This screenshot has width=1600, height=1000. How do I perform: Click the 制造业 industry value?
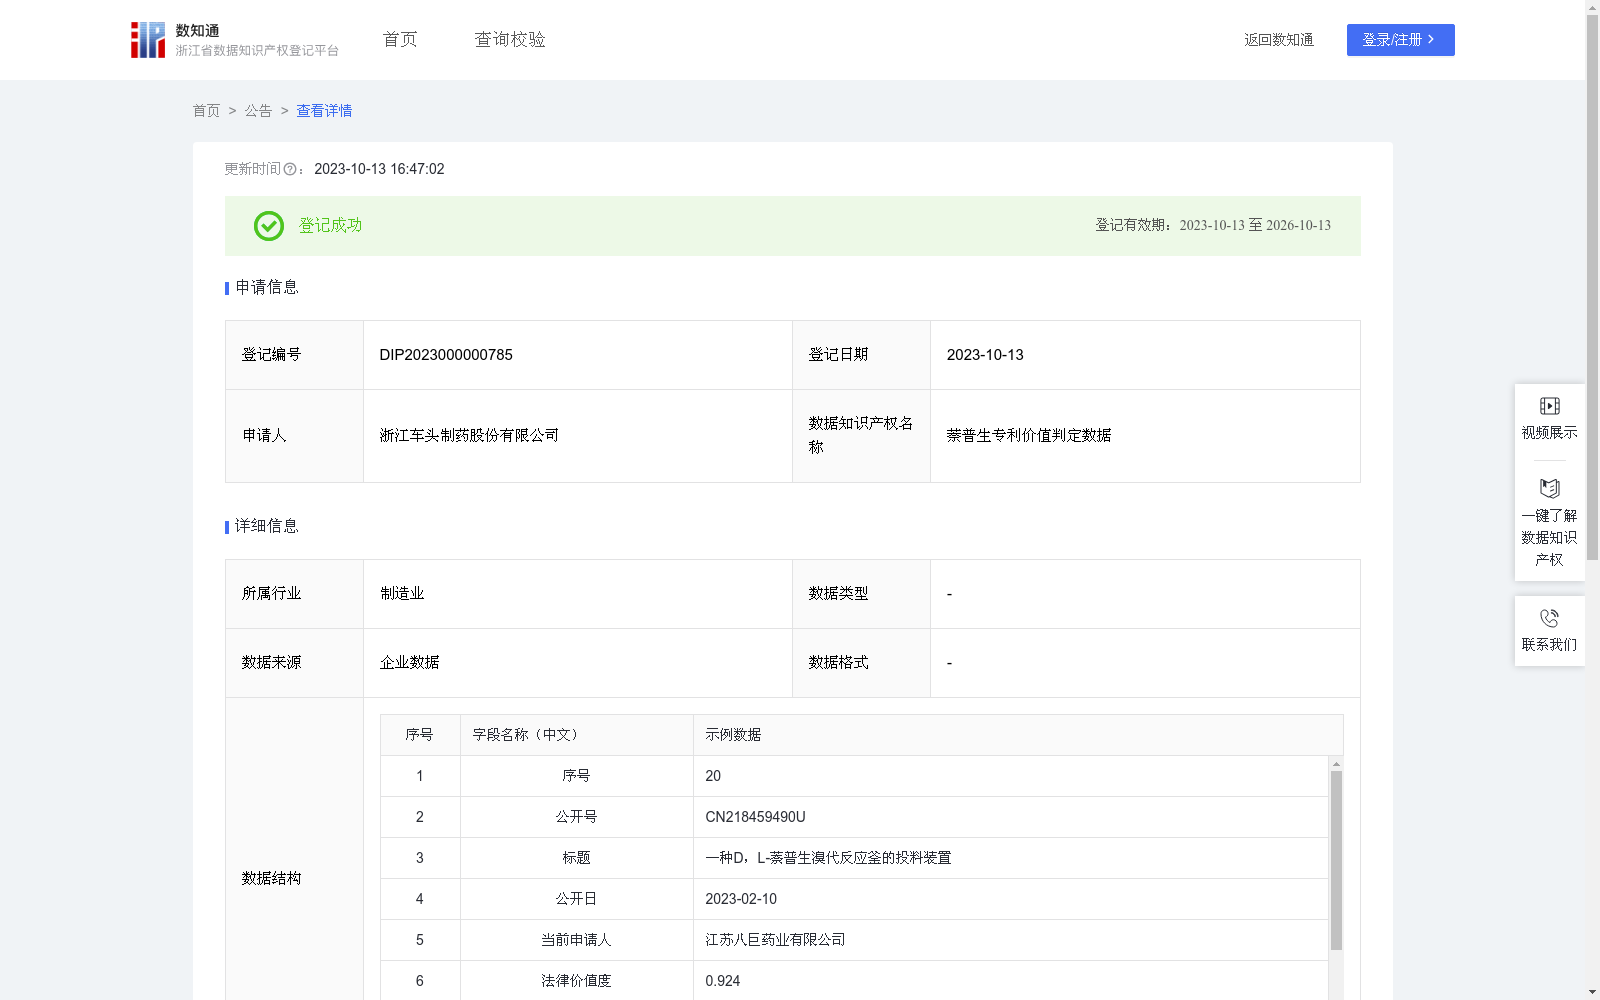pos(402,594)
